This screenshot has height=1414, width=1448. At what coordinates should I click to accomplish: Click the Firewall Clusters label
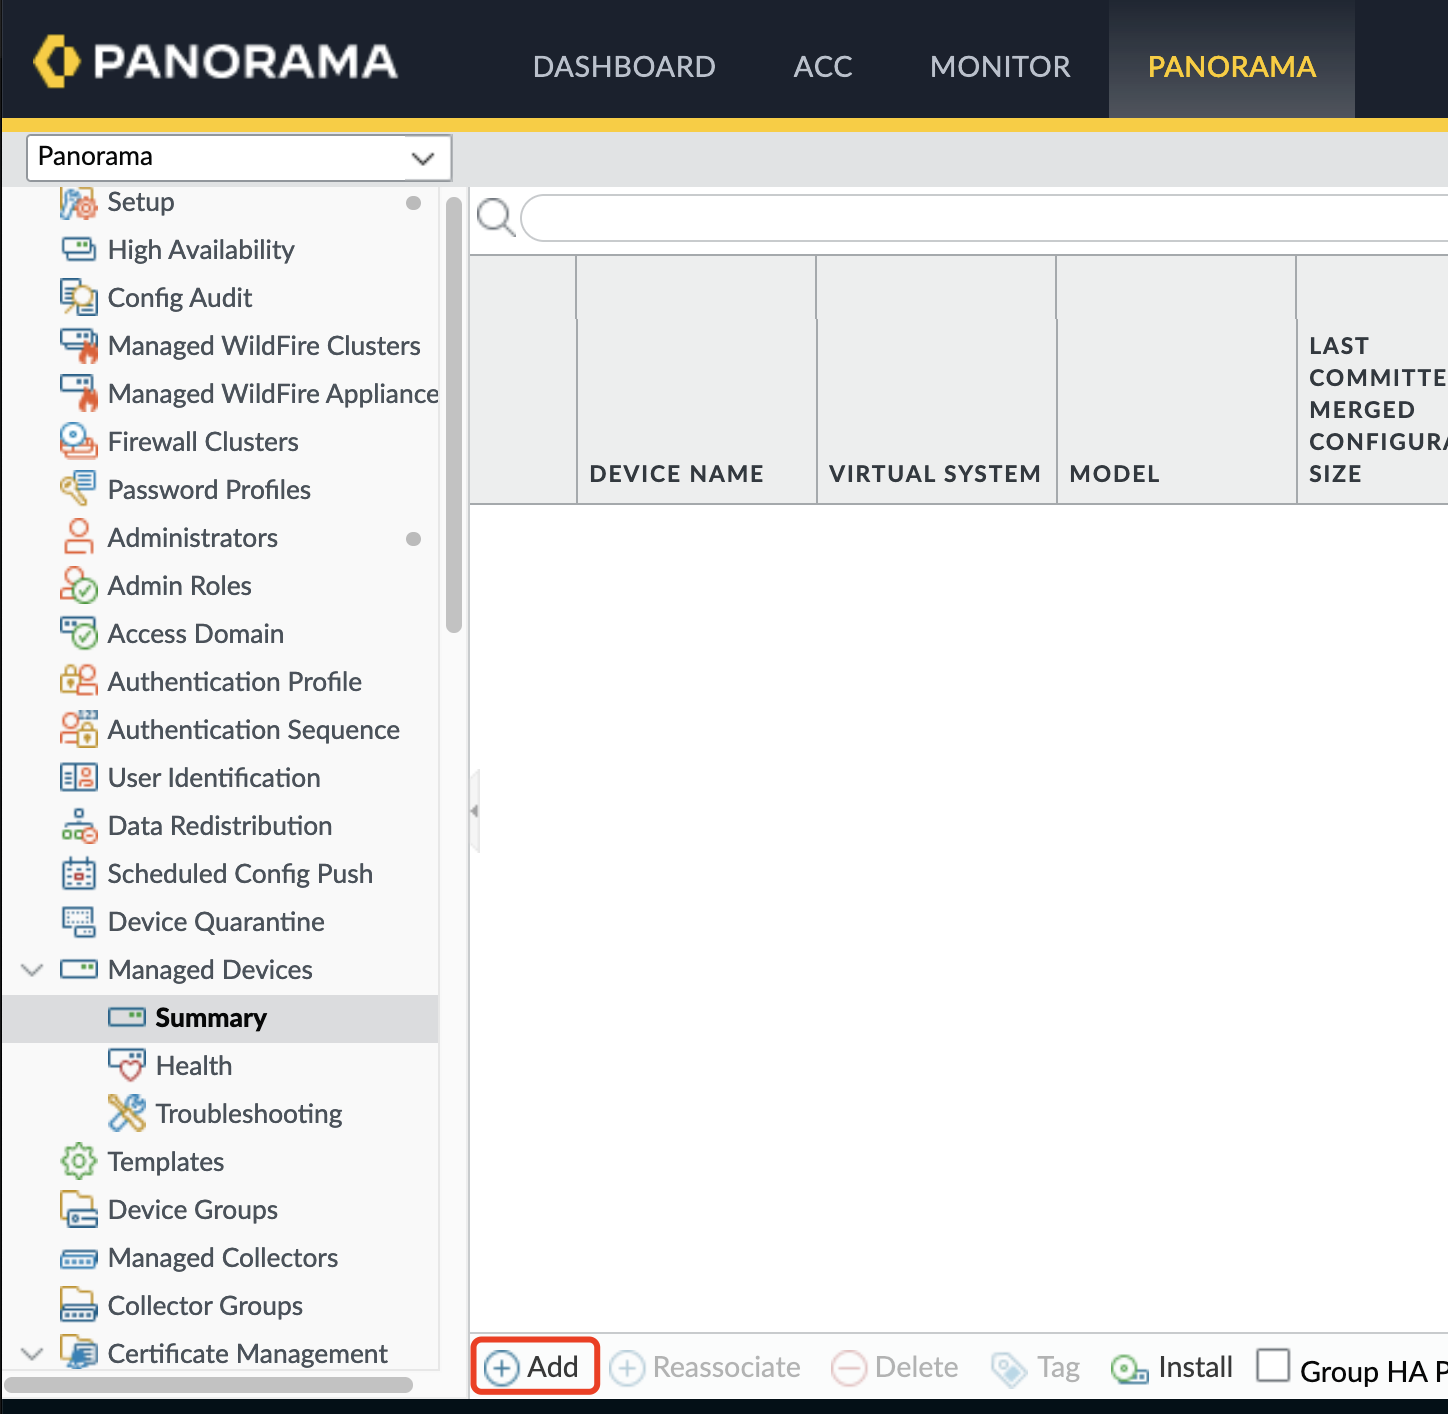[203, 442]
